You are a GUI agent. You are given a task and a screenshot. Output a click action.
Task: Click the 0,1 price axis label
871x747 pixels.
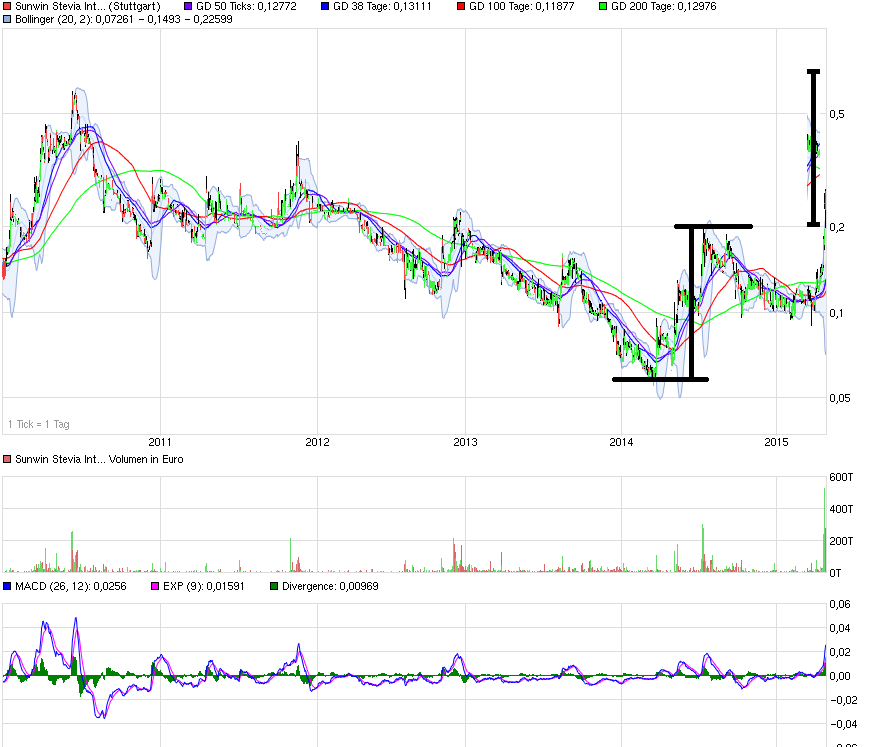pyautogui.click(x=837, y=313)
